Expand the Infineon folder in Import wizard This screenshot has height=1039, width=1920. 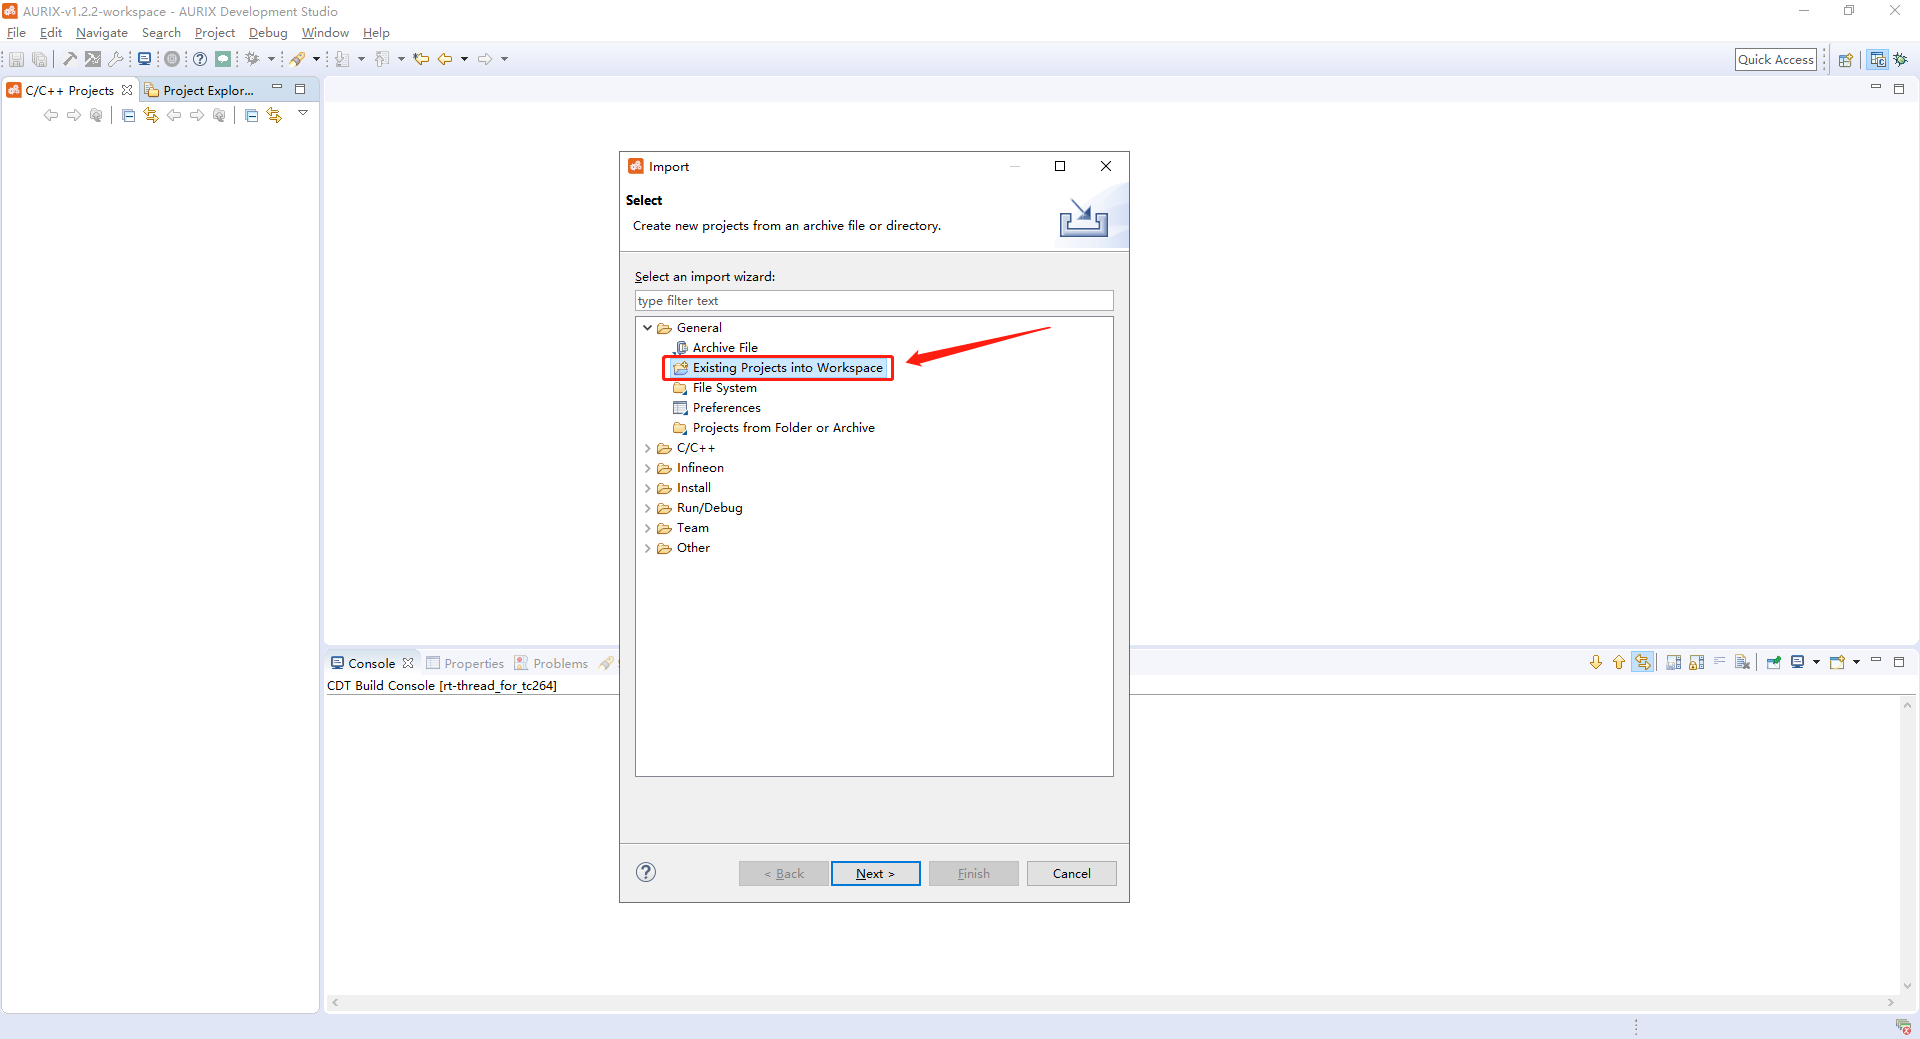(648, 468)
